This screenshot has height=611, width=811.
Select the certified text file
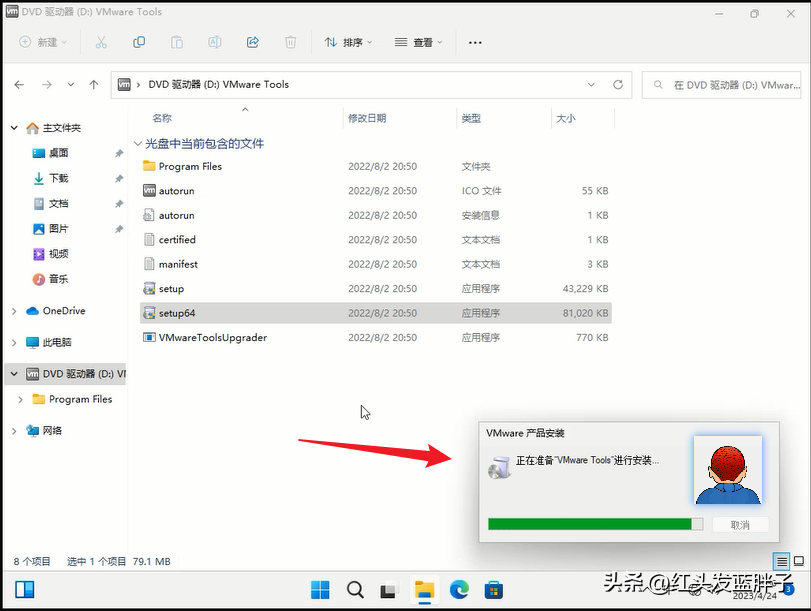coord(376,240)
